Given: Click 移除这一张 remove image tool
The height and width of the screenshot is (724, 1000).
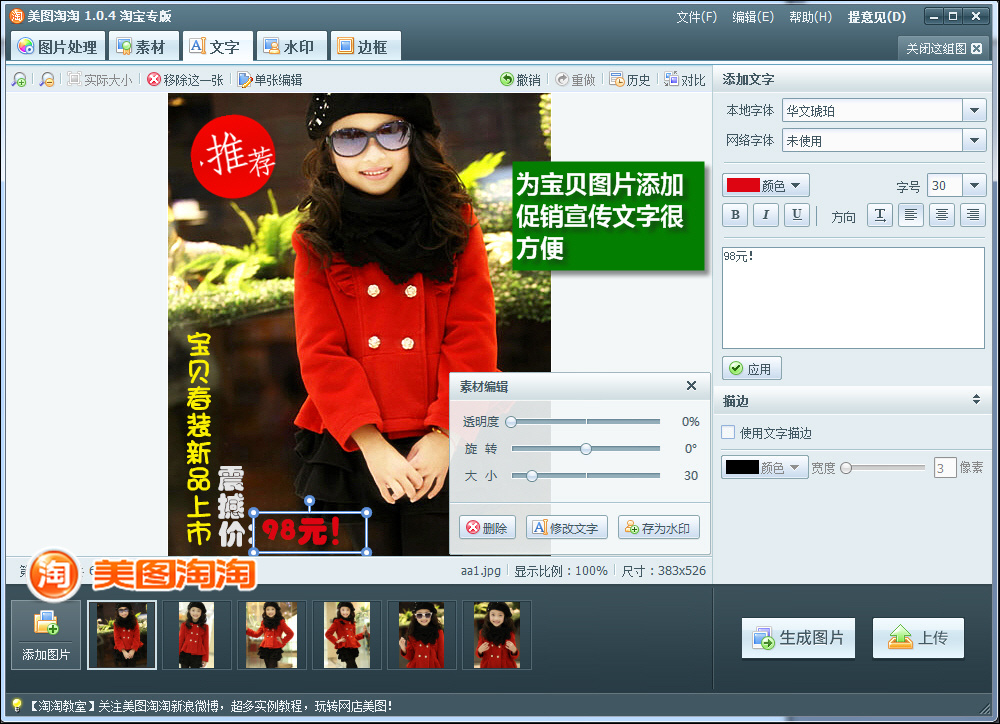Looking at the screenshot, I should point(185,80).
